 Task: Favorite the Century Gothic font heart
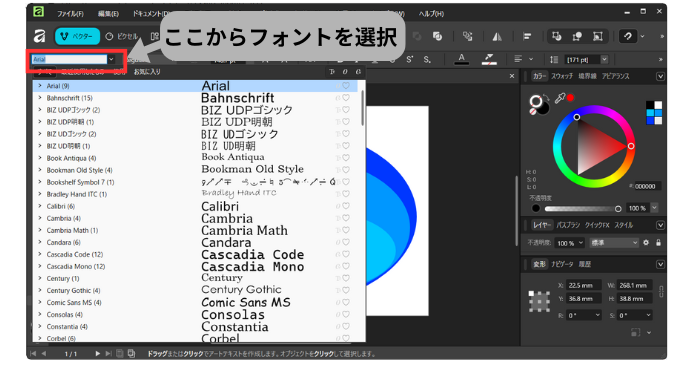tap(346, 290)
